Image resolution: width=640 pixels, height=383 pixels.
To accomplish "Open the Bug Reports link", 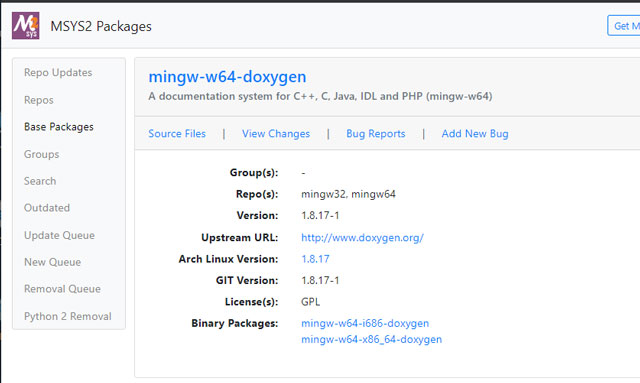I will pyautogui.click(x=376, y=134).
